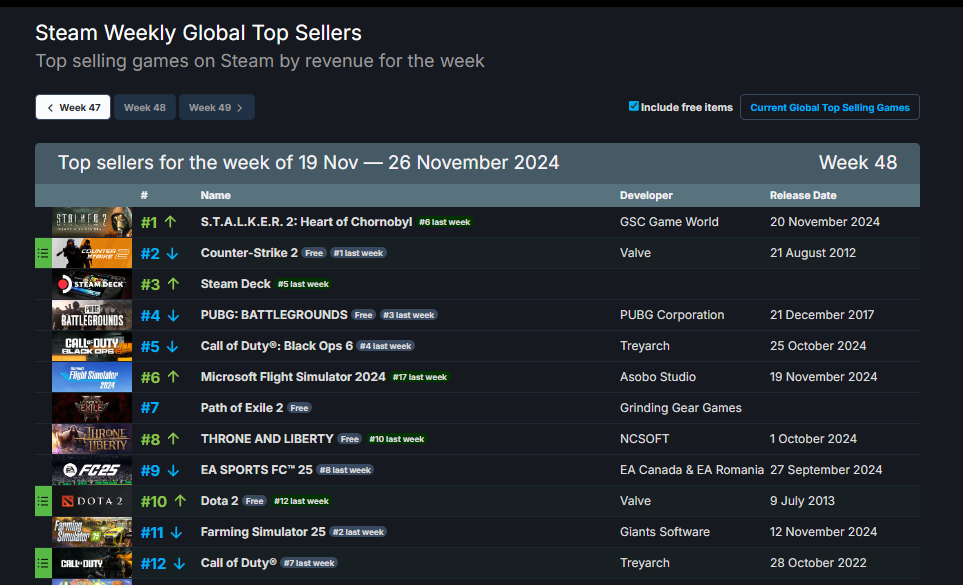Viewport: 963px width, 585px height.
Task: Click the Throne and Liberty thumbnail
Action: [92, 439]
